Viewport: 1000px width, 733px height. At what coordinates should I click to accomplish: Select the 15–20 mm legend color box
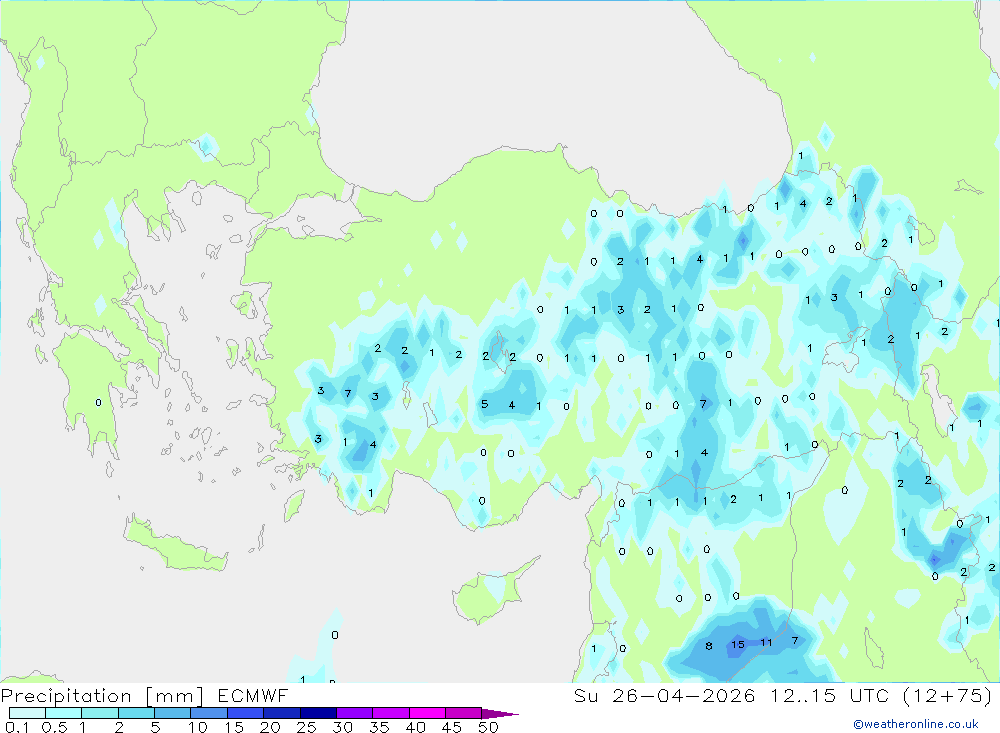pyautogui.click(x=246, y=713)
